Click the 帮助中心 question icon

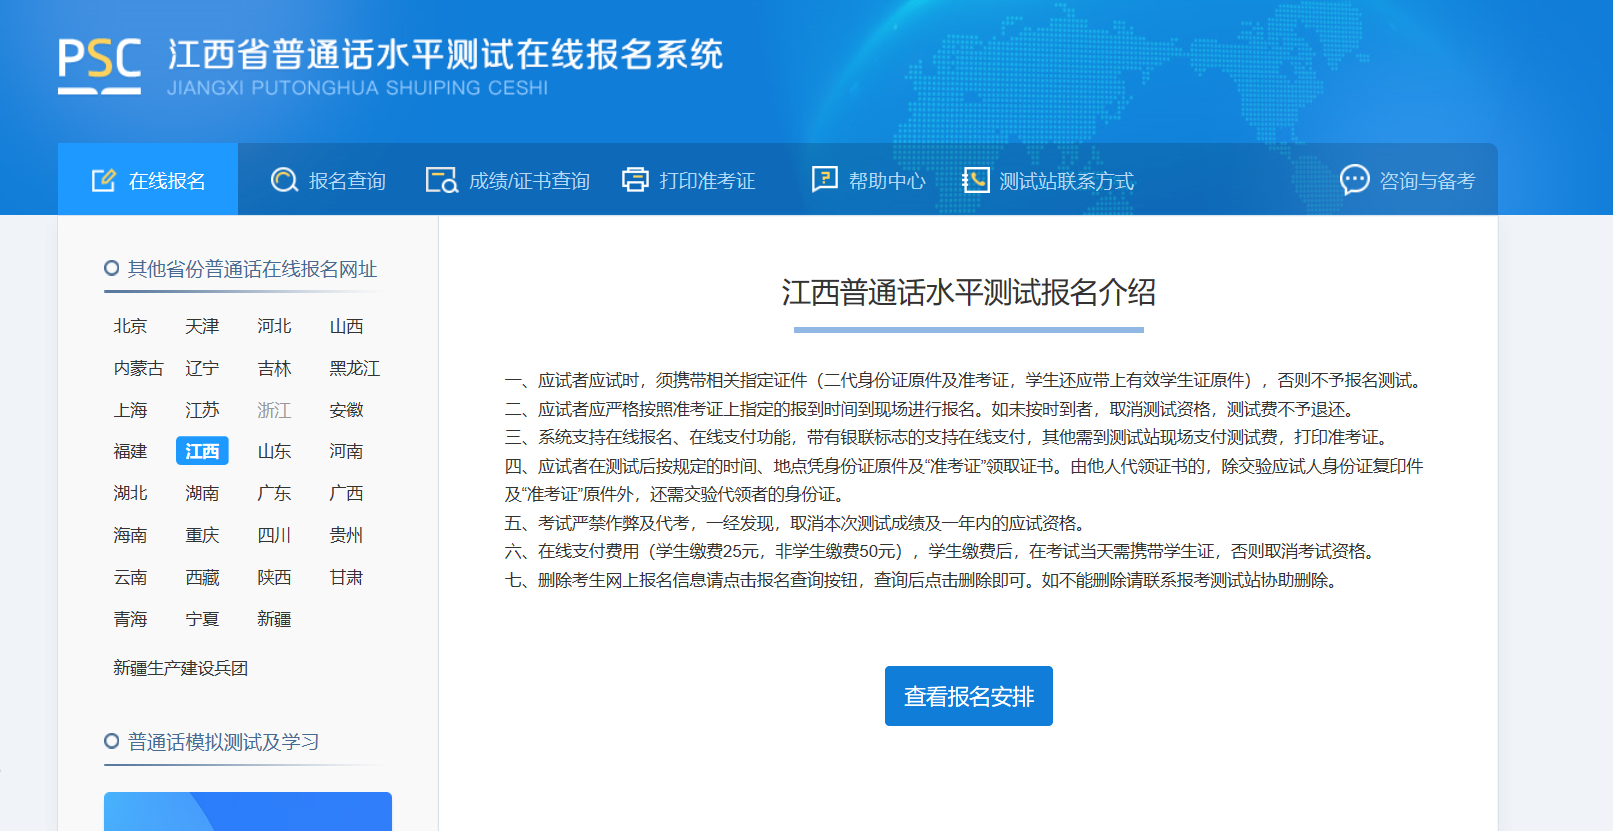tap(824, 179)
